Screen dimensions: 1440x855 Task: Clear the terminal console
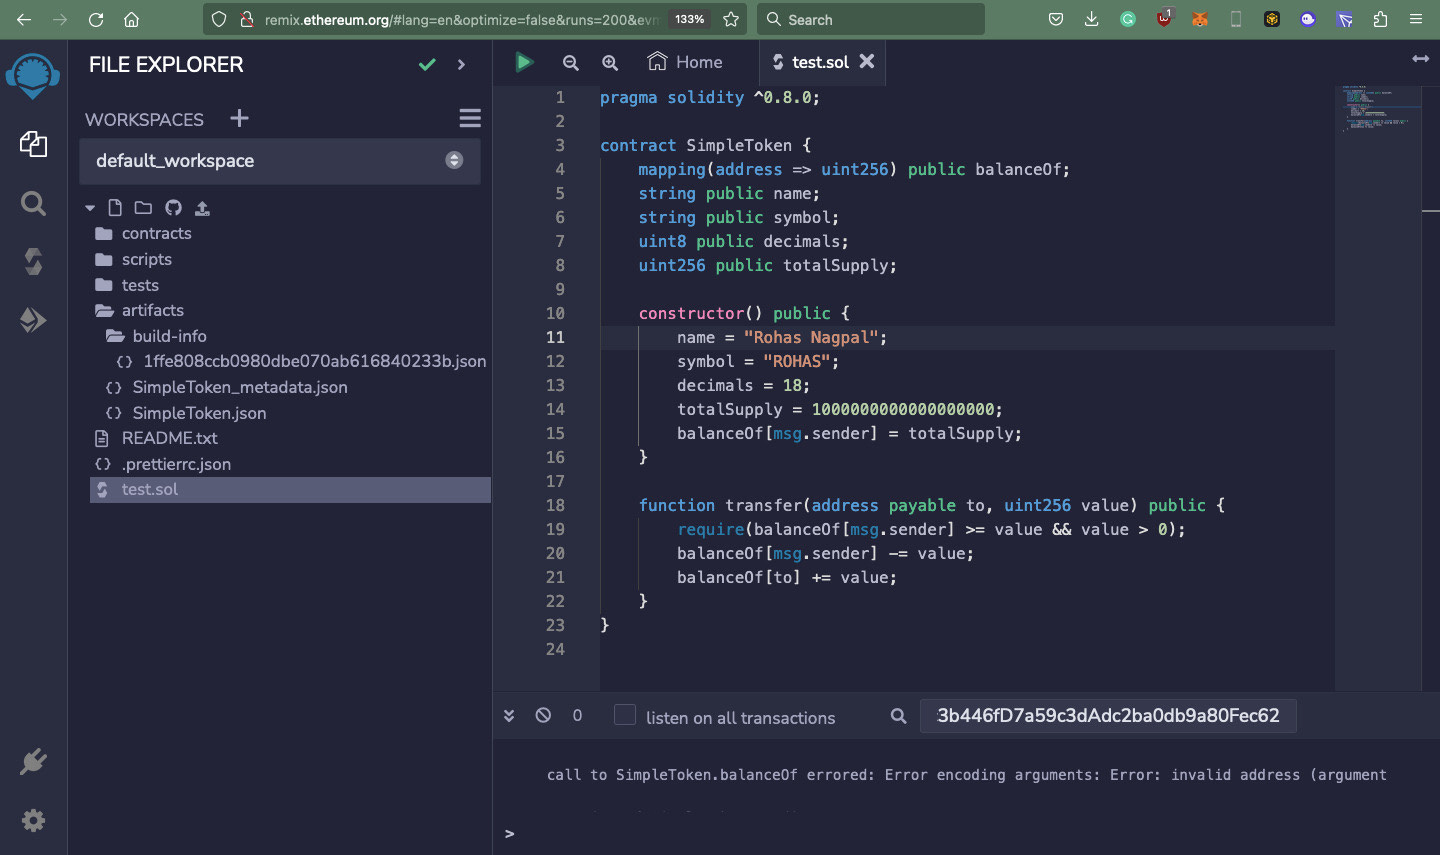(x=542, y=717)
